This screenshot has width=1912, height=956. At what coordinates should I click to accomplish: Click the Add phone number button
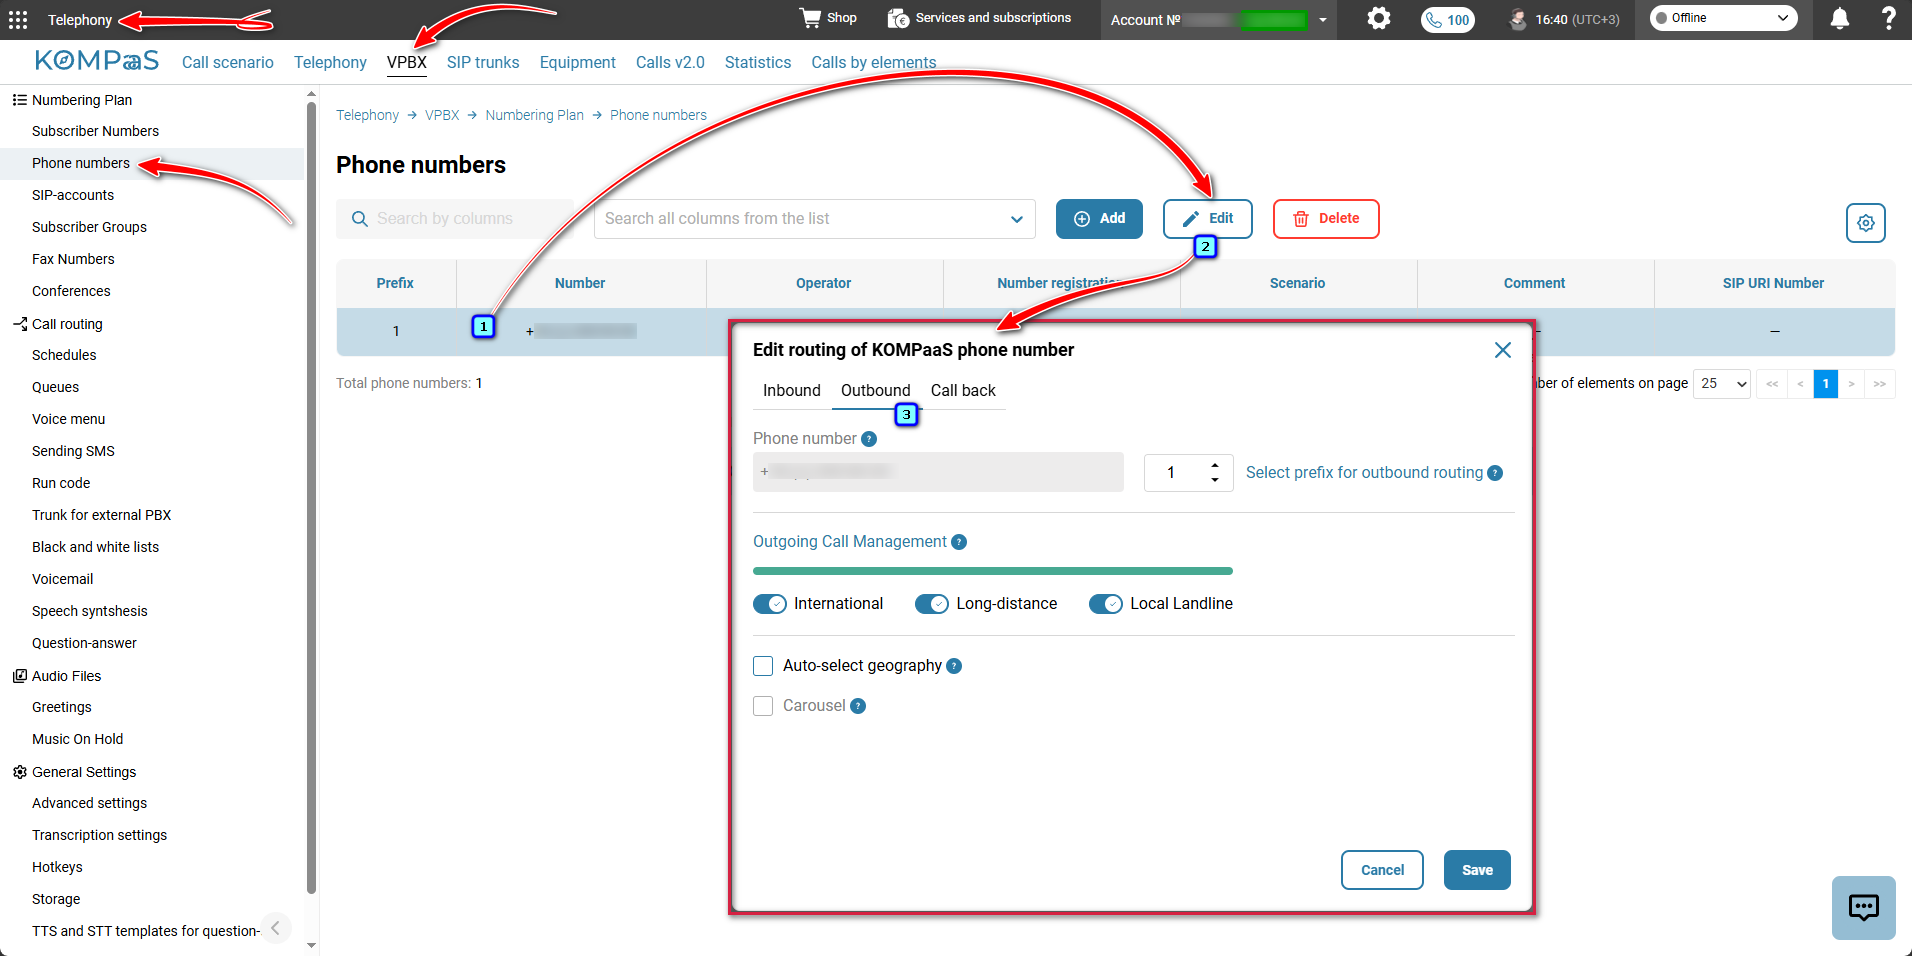(x=1099, y=219)
